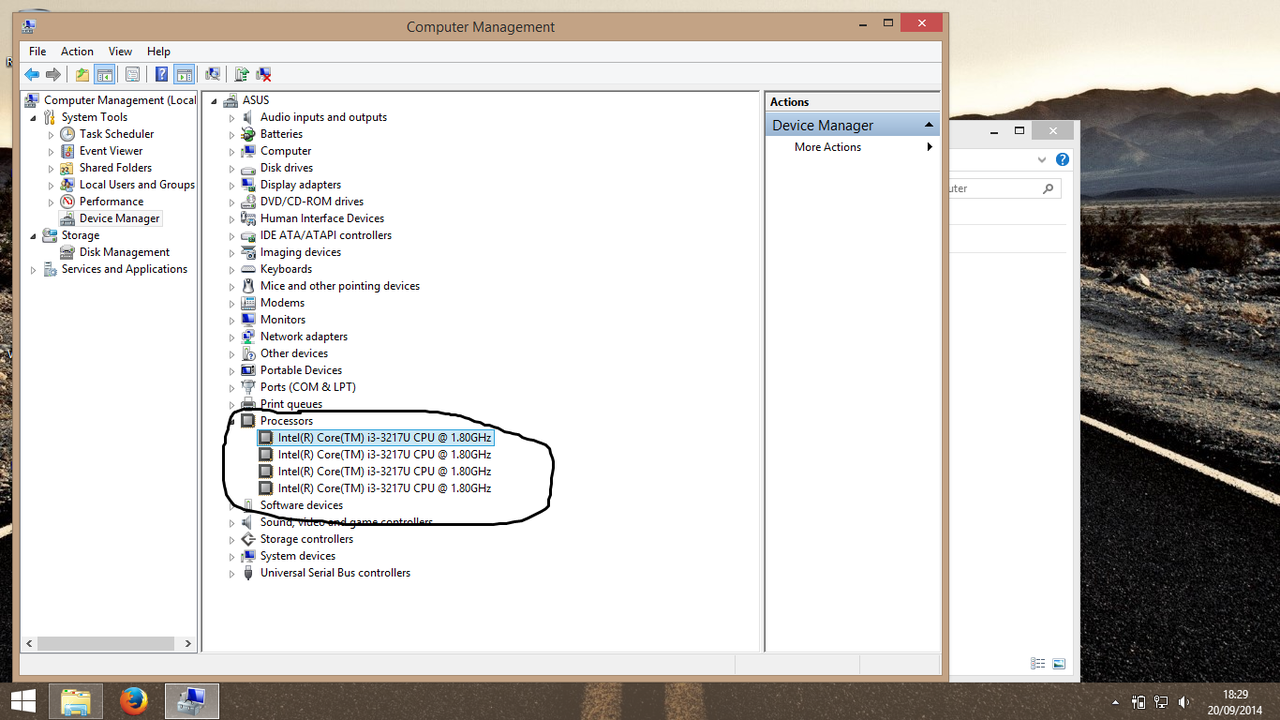Image resolution: width=1280 pixels, height=720 pixels.
Task: Click blue help icon in background window
Action: pos(1062,160)
